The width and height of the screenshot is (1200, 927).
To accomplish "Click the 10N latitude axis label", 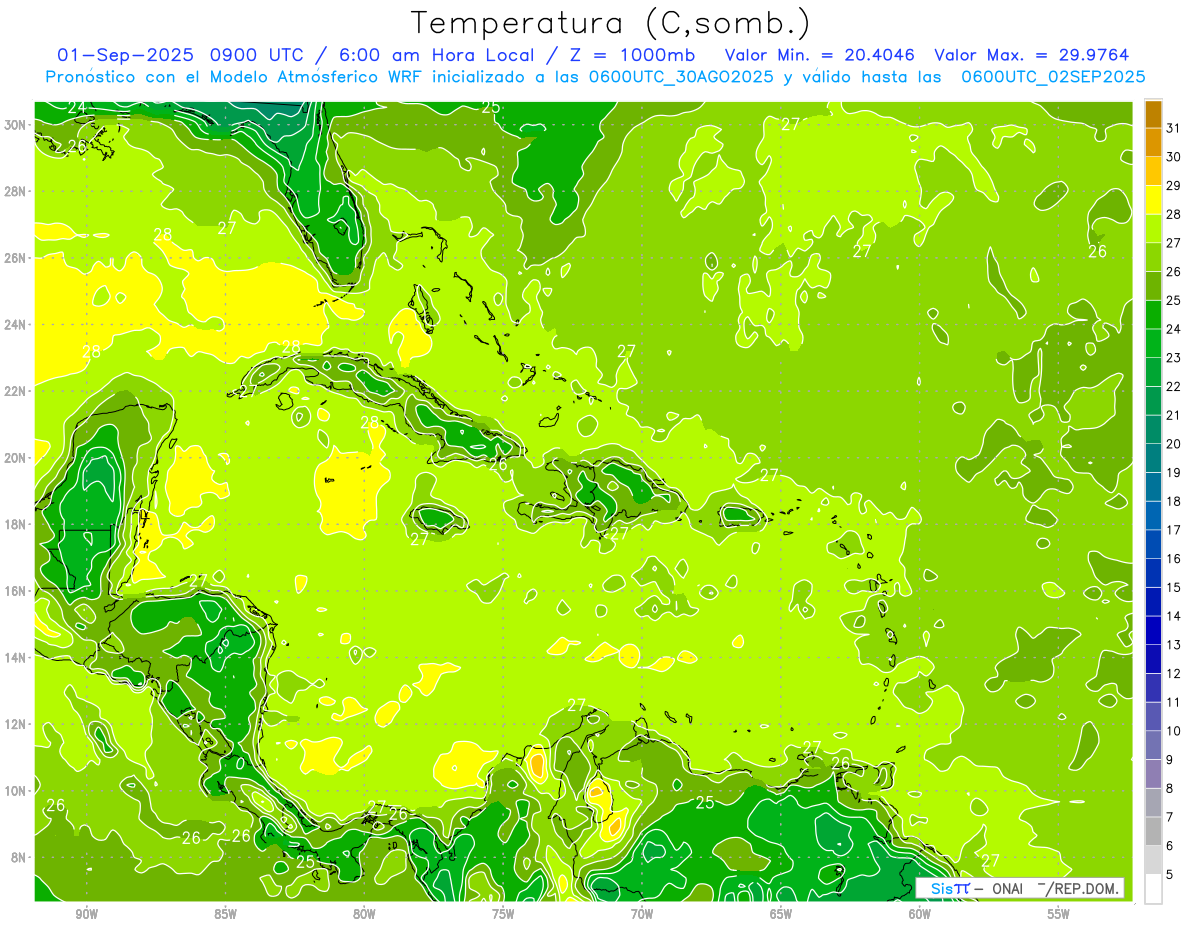I will coord(16,791).
